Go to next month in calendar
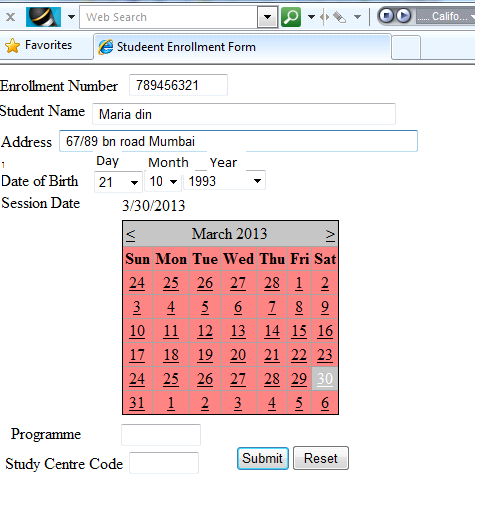Screen dimensions: 480x523 click(330, 235)
